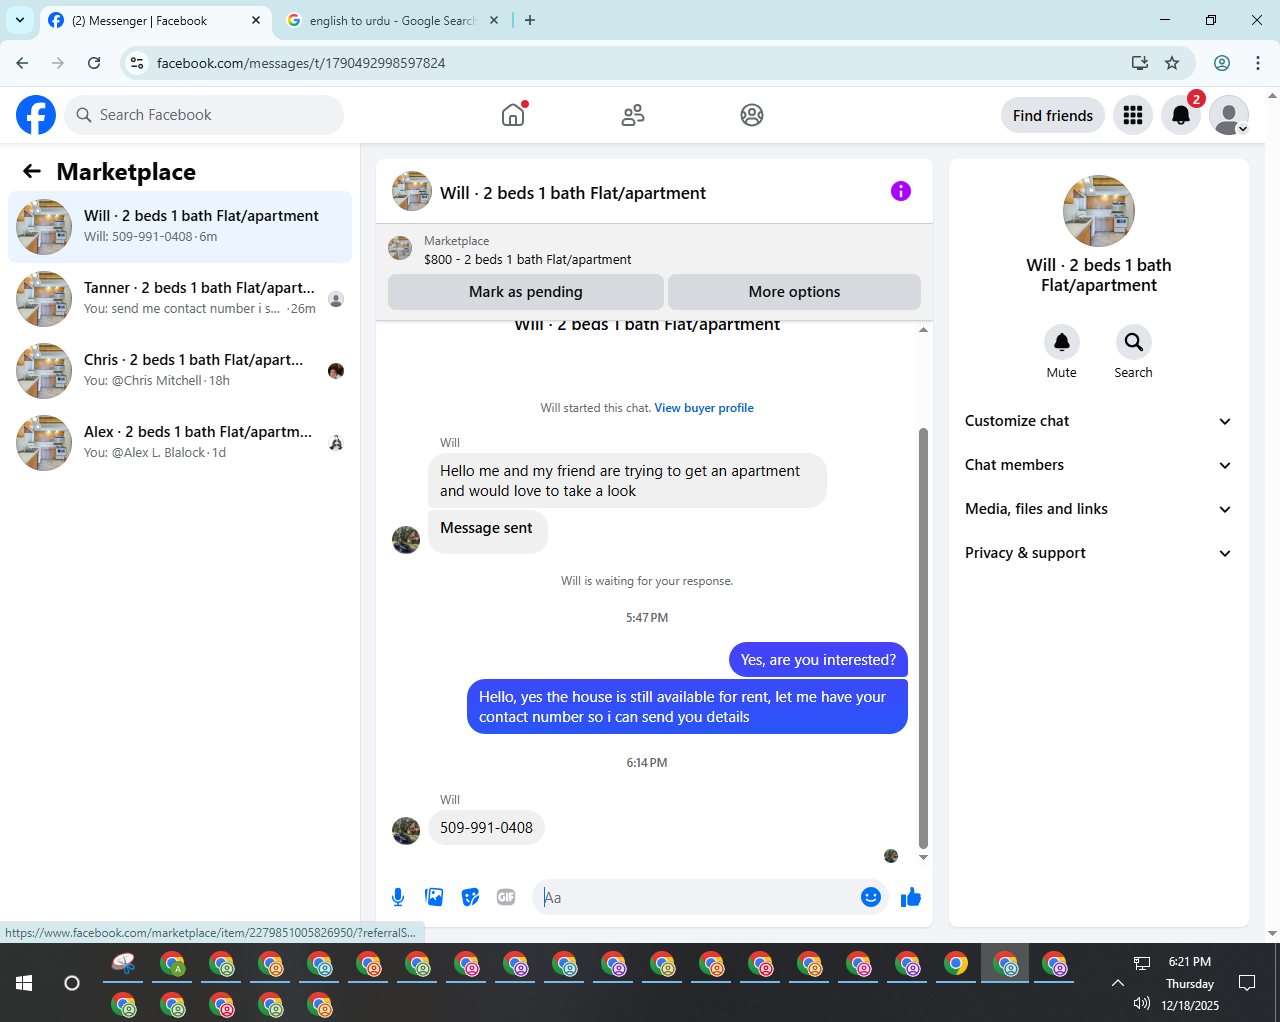Attach a file with the photo icon
1280x1022 pixels.
(434, 897)
